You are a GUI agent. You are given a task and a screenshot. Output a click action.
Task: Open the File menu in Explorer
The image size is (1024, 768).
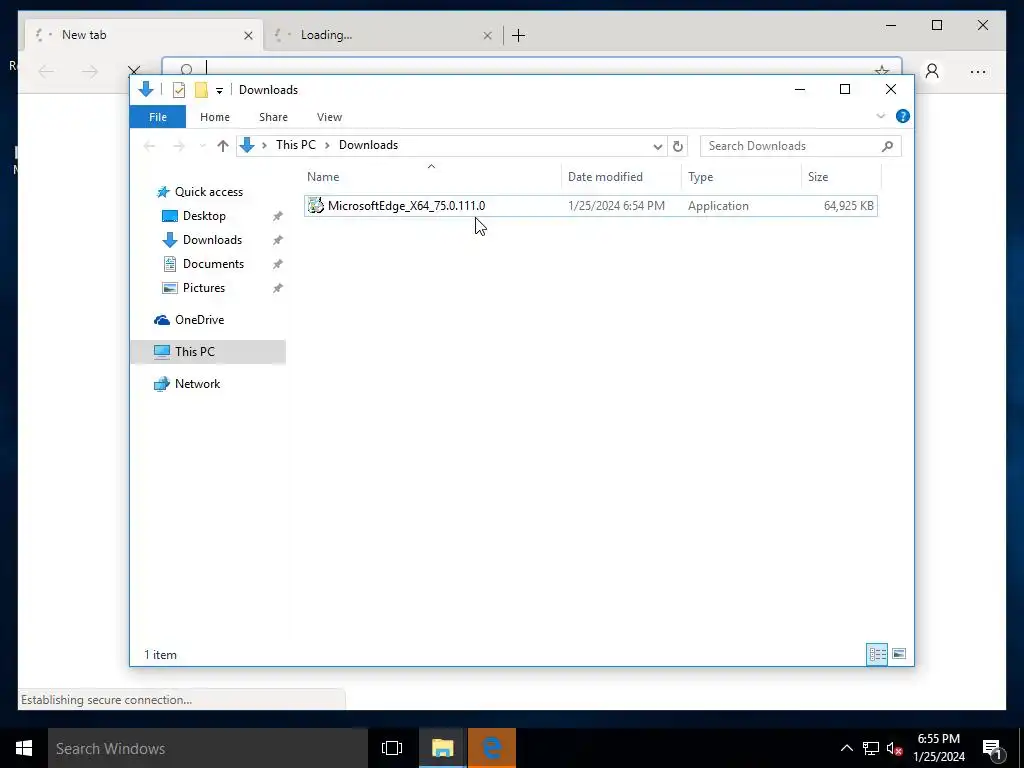click(157, 117)
